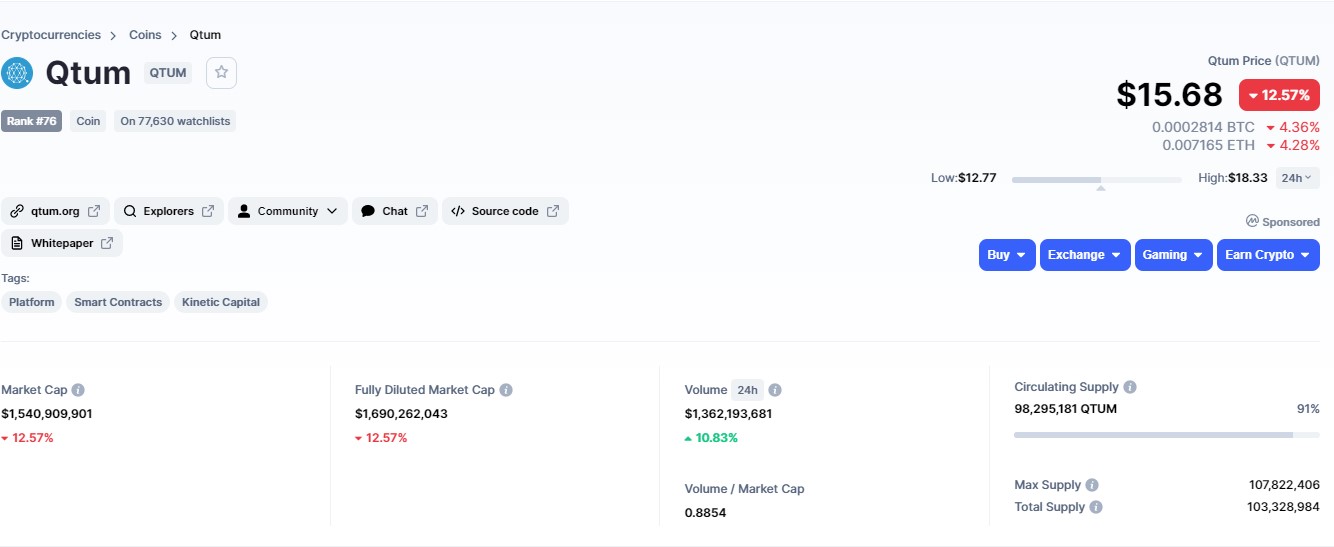The height and width of the screenshot is (547, 1334).
Task: Click the Volume / Market Cap value 0.8854
Action: (706, 512)
